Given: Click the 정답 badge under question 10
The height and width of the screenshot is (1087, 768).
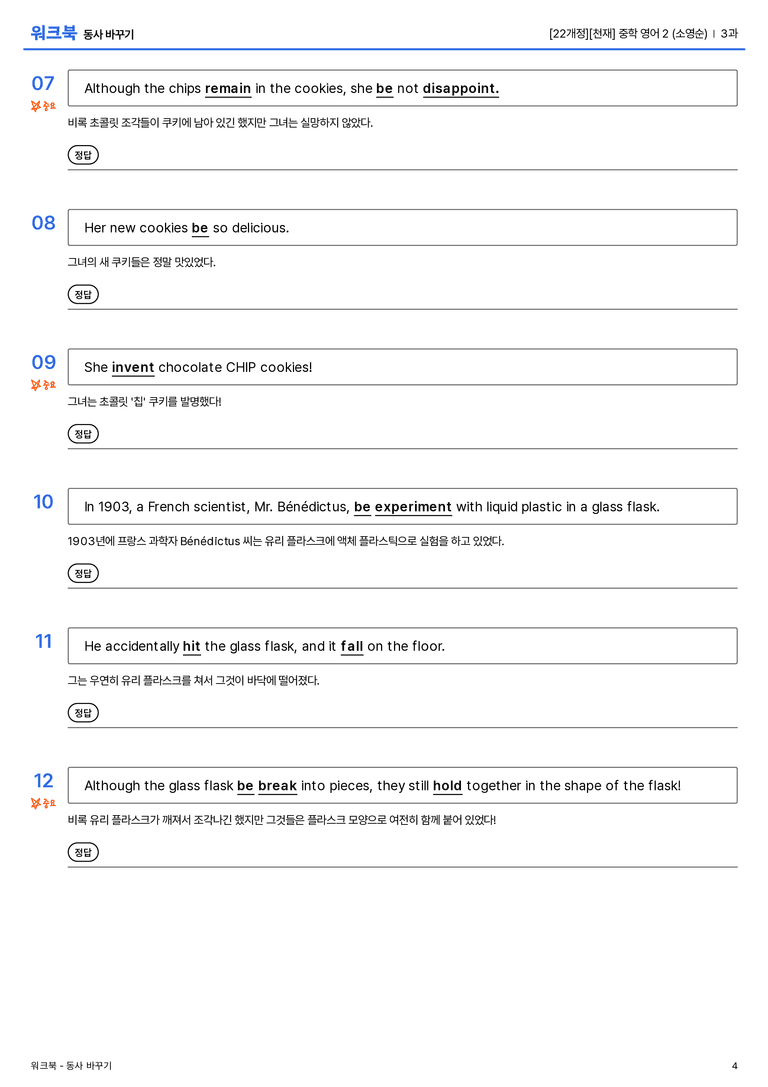Looking at the screenshot, I should click(x=83, y=573).
